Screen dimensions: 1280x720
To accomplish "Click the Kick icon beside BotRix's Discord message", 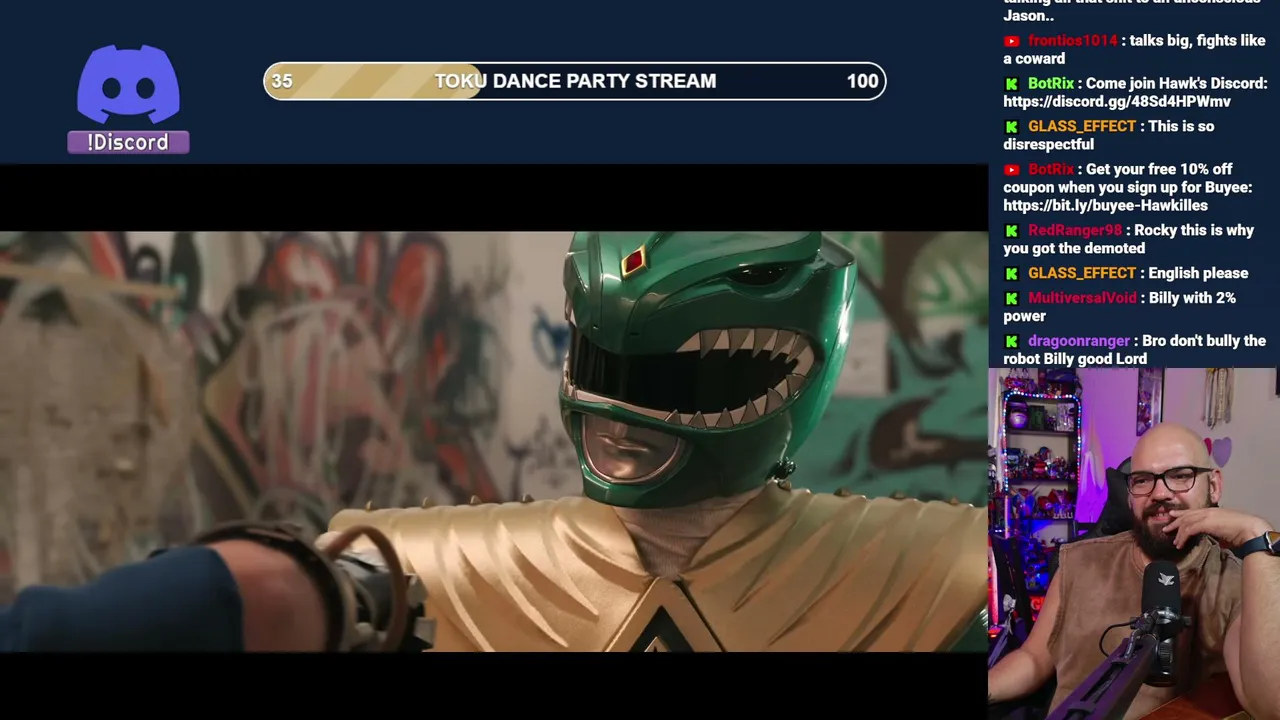I will pyautogui.click(x=1011, y=84).
